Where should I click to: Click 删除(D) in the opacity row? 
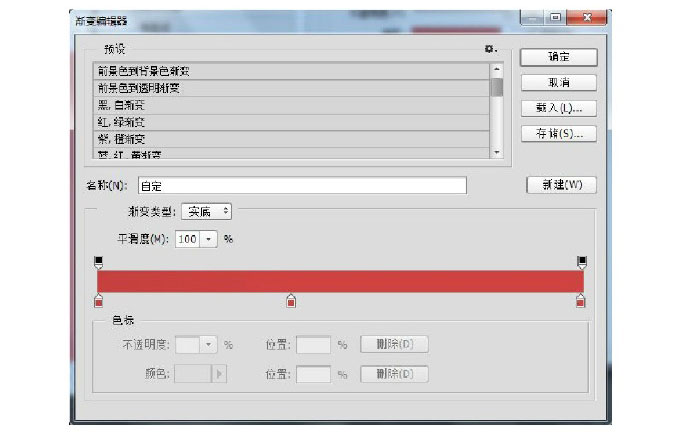(x=394, y=344)
